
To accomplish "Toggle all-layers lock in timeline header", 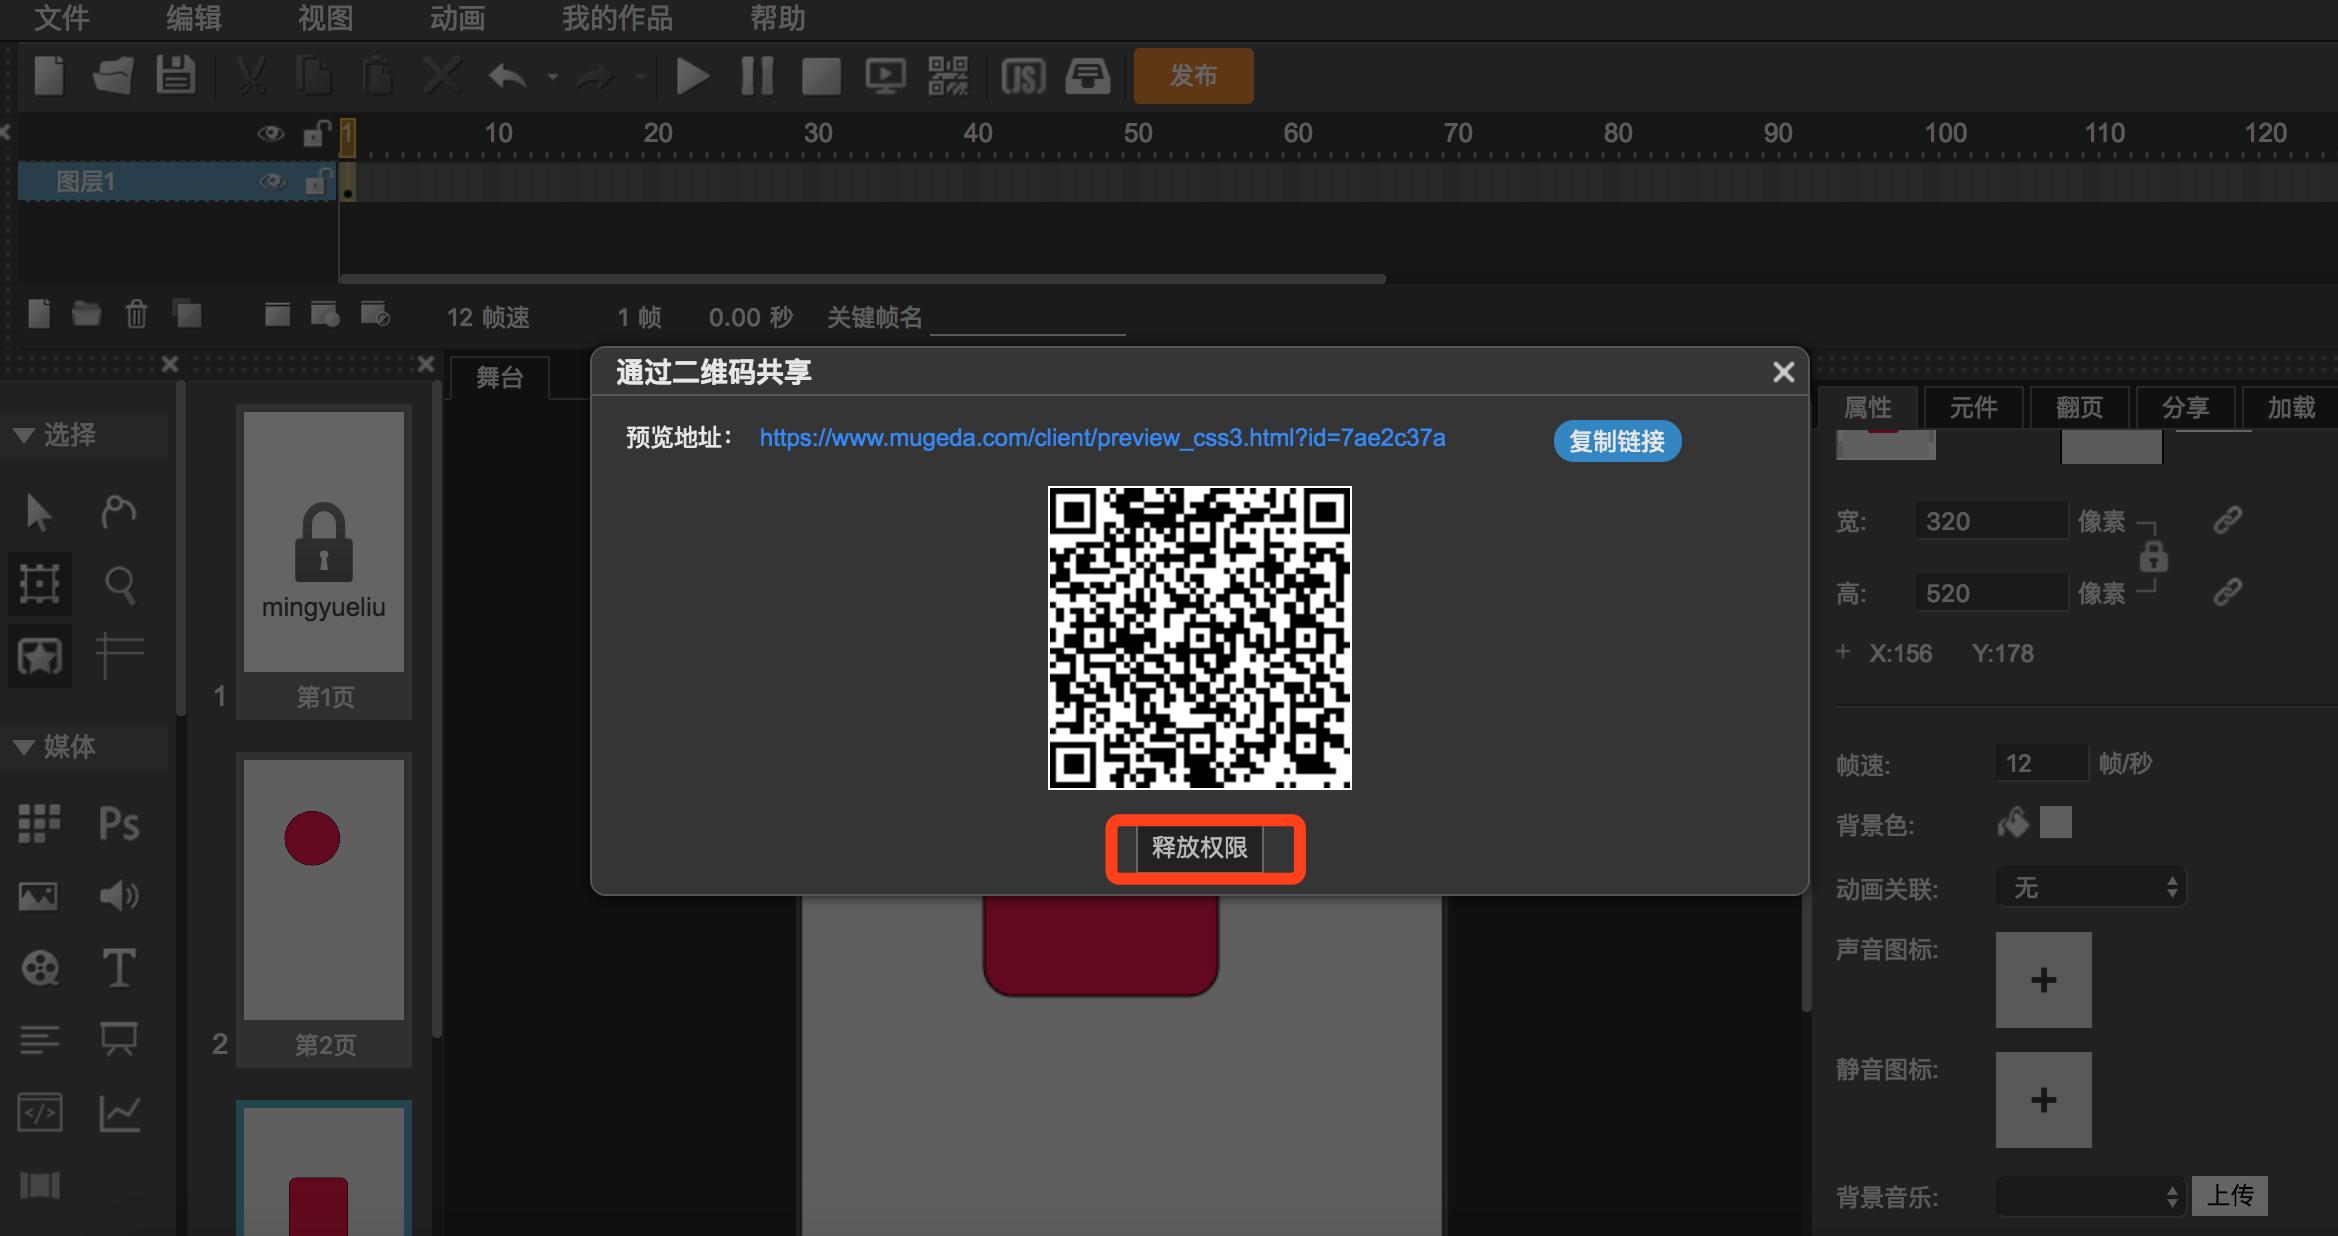I will point(317,133).
